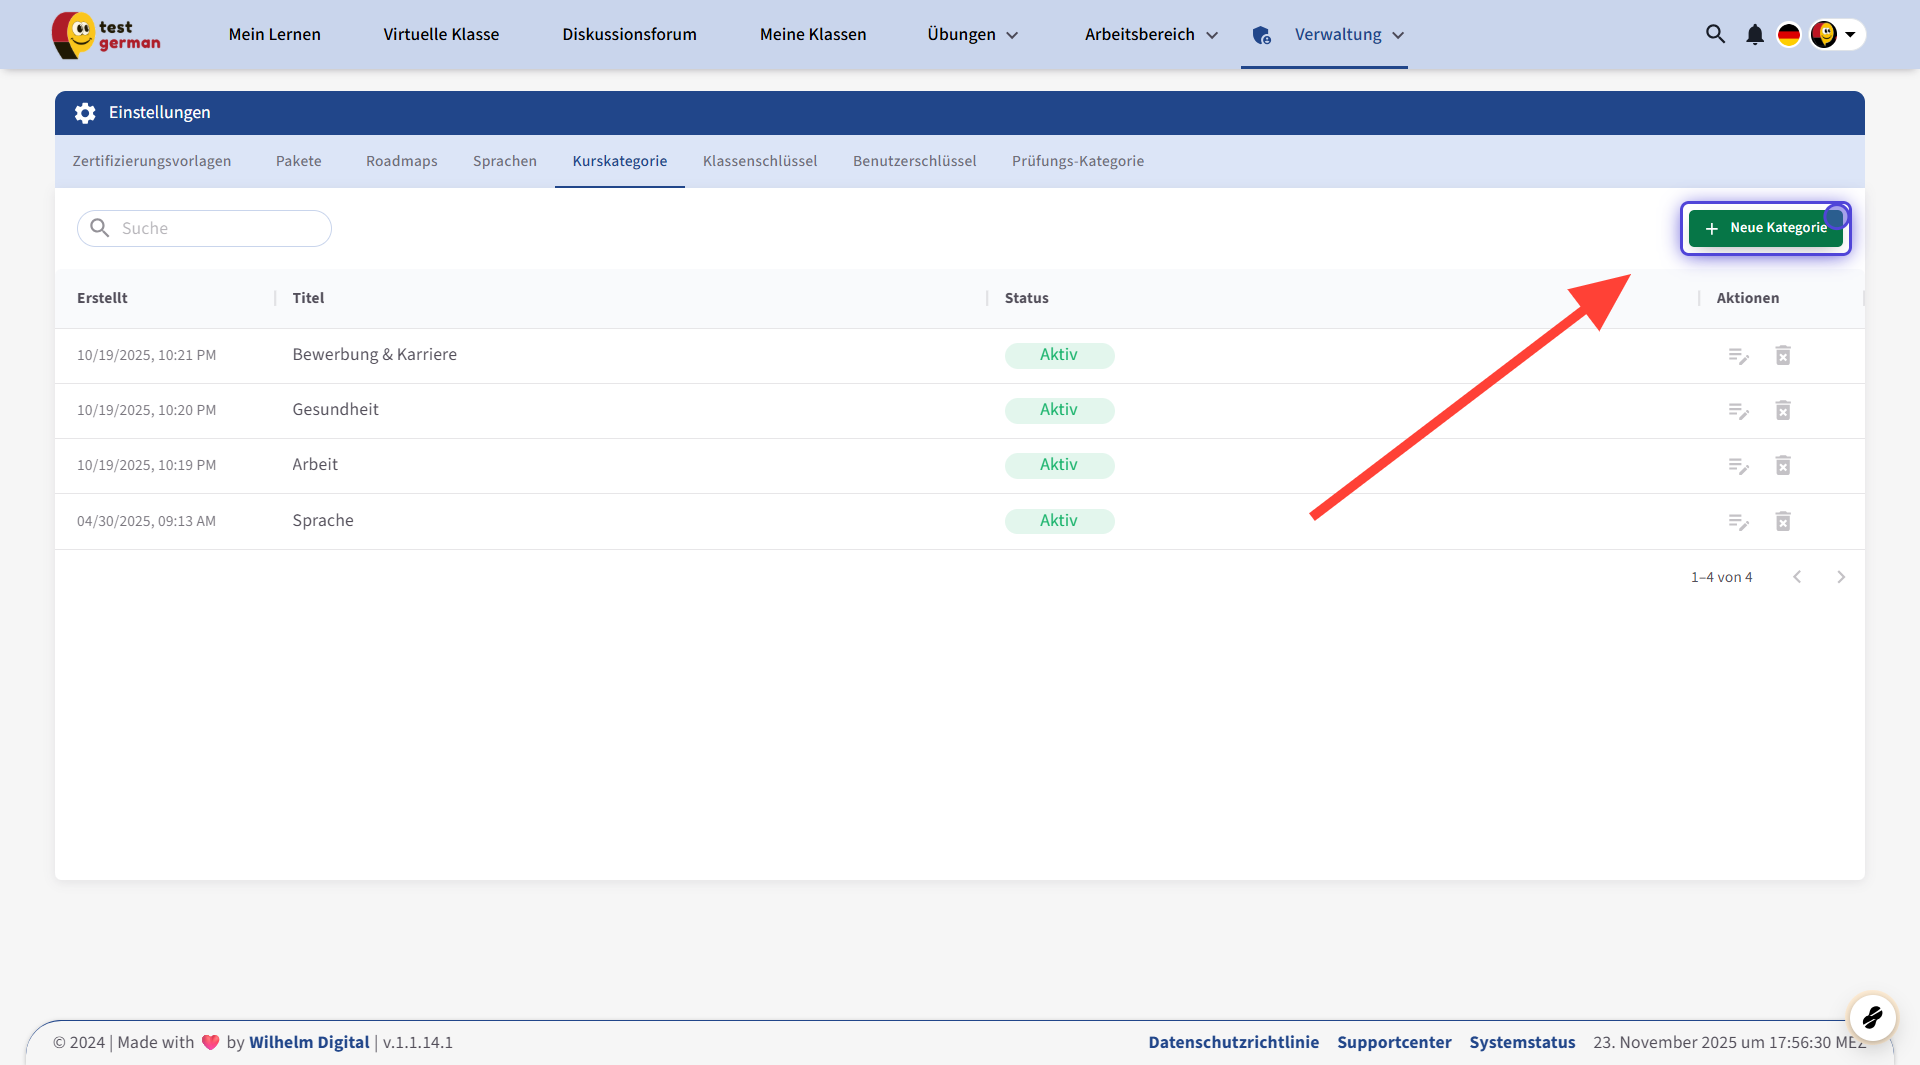
Task: Open user profile avatar dropdown
Action: tap(1836, 35)
